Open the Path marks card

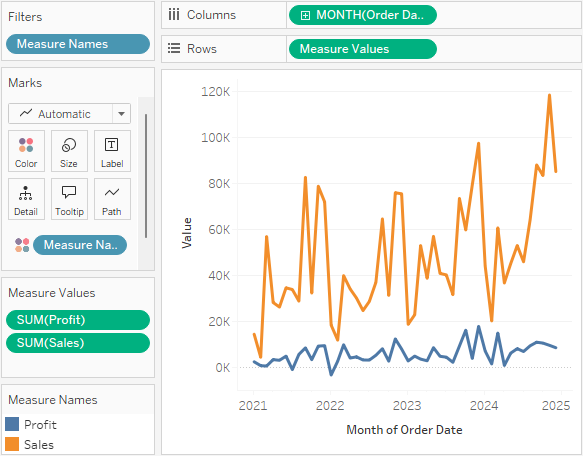(112, 199)
